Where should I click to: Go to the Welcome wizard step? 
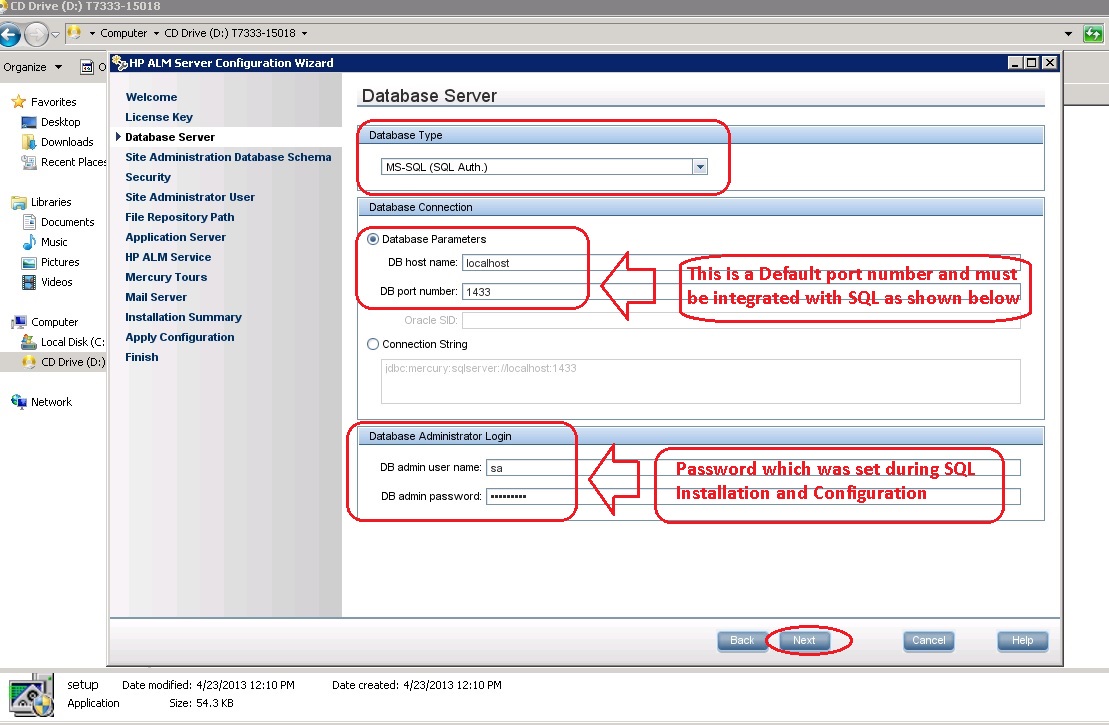151,97
